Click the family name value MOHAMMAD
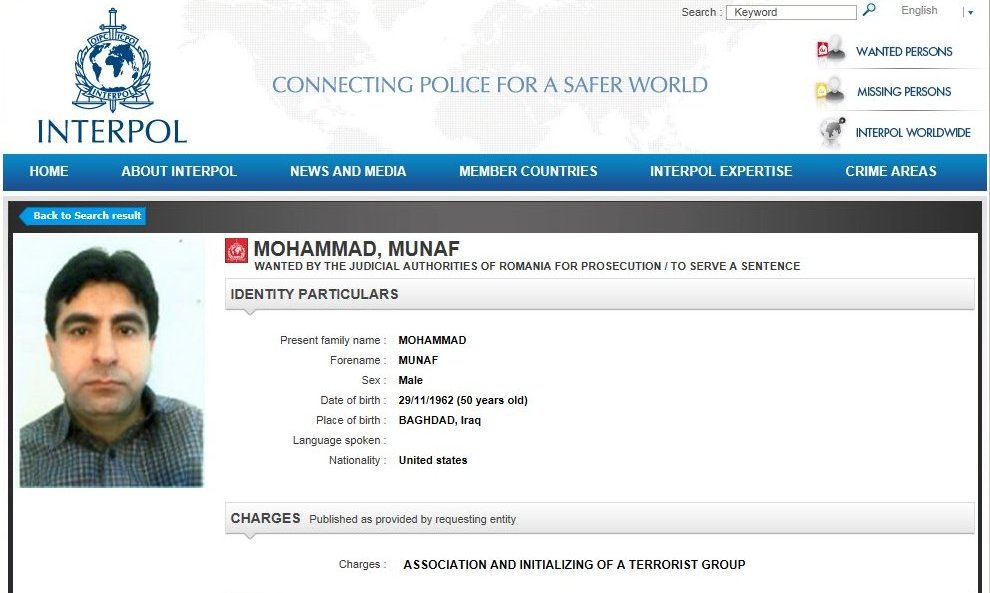The height and width of the screenshot is (593, 990). 432,340
